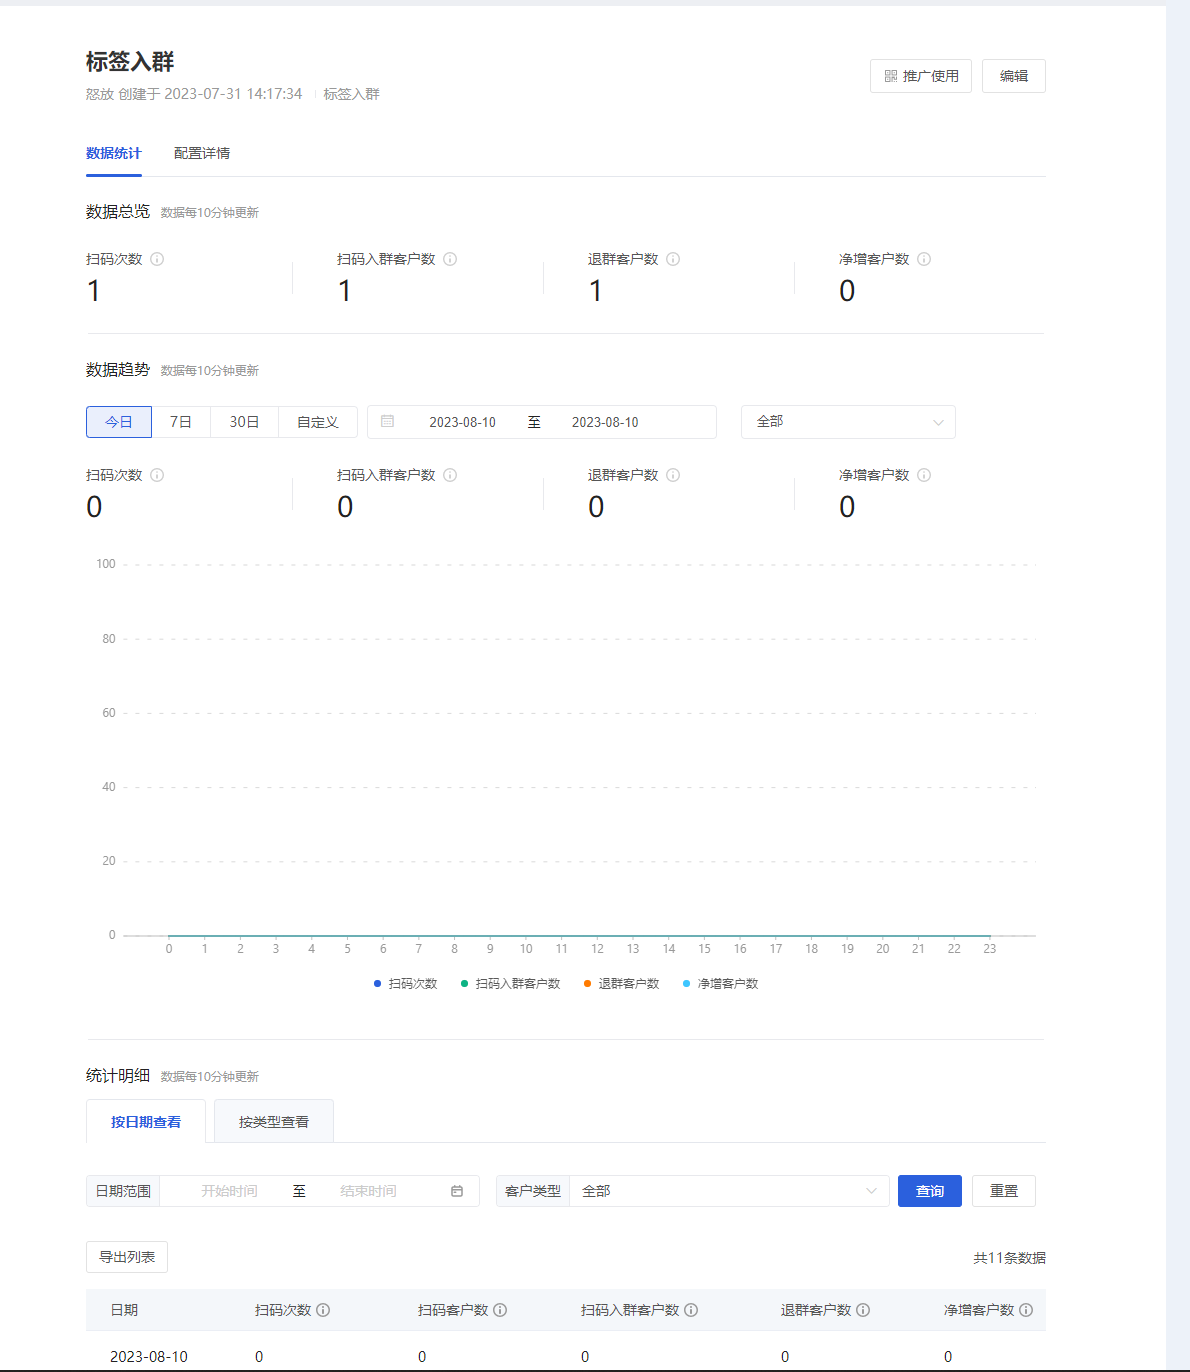
Task: Click the 推广使用 button
Action: [921, 76]
